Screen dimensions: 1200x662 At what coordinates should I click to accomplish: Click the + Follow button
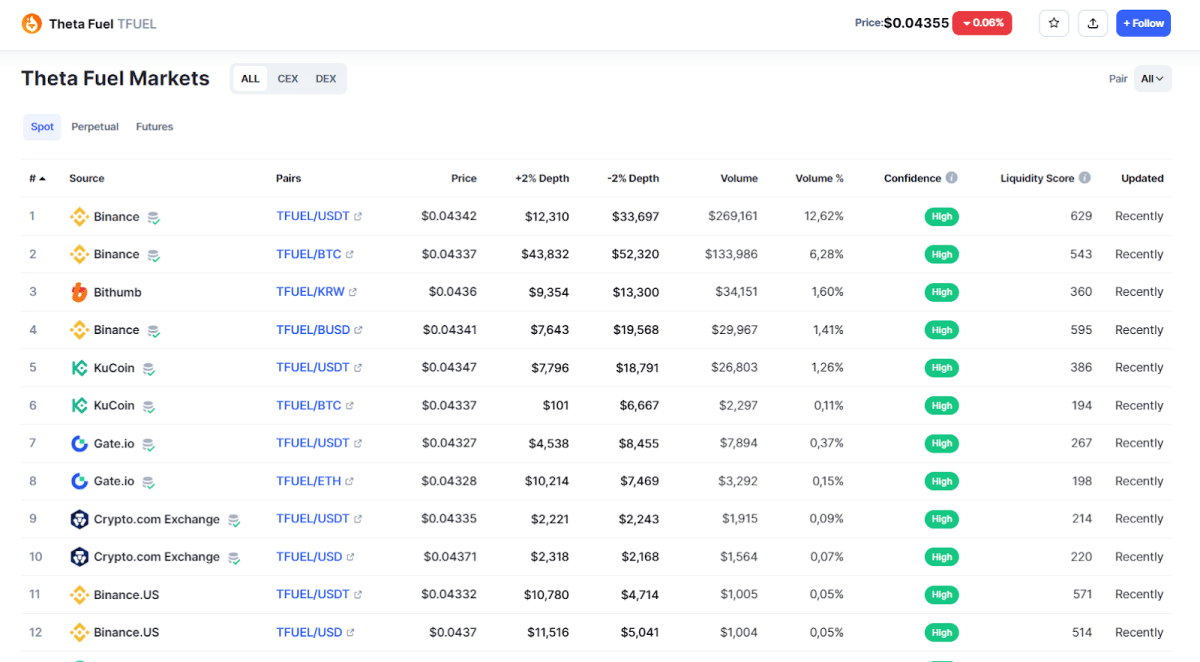click(x=1143, y=22)
